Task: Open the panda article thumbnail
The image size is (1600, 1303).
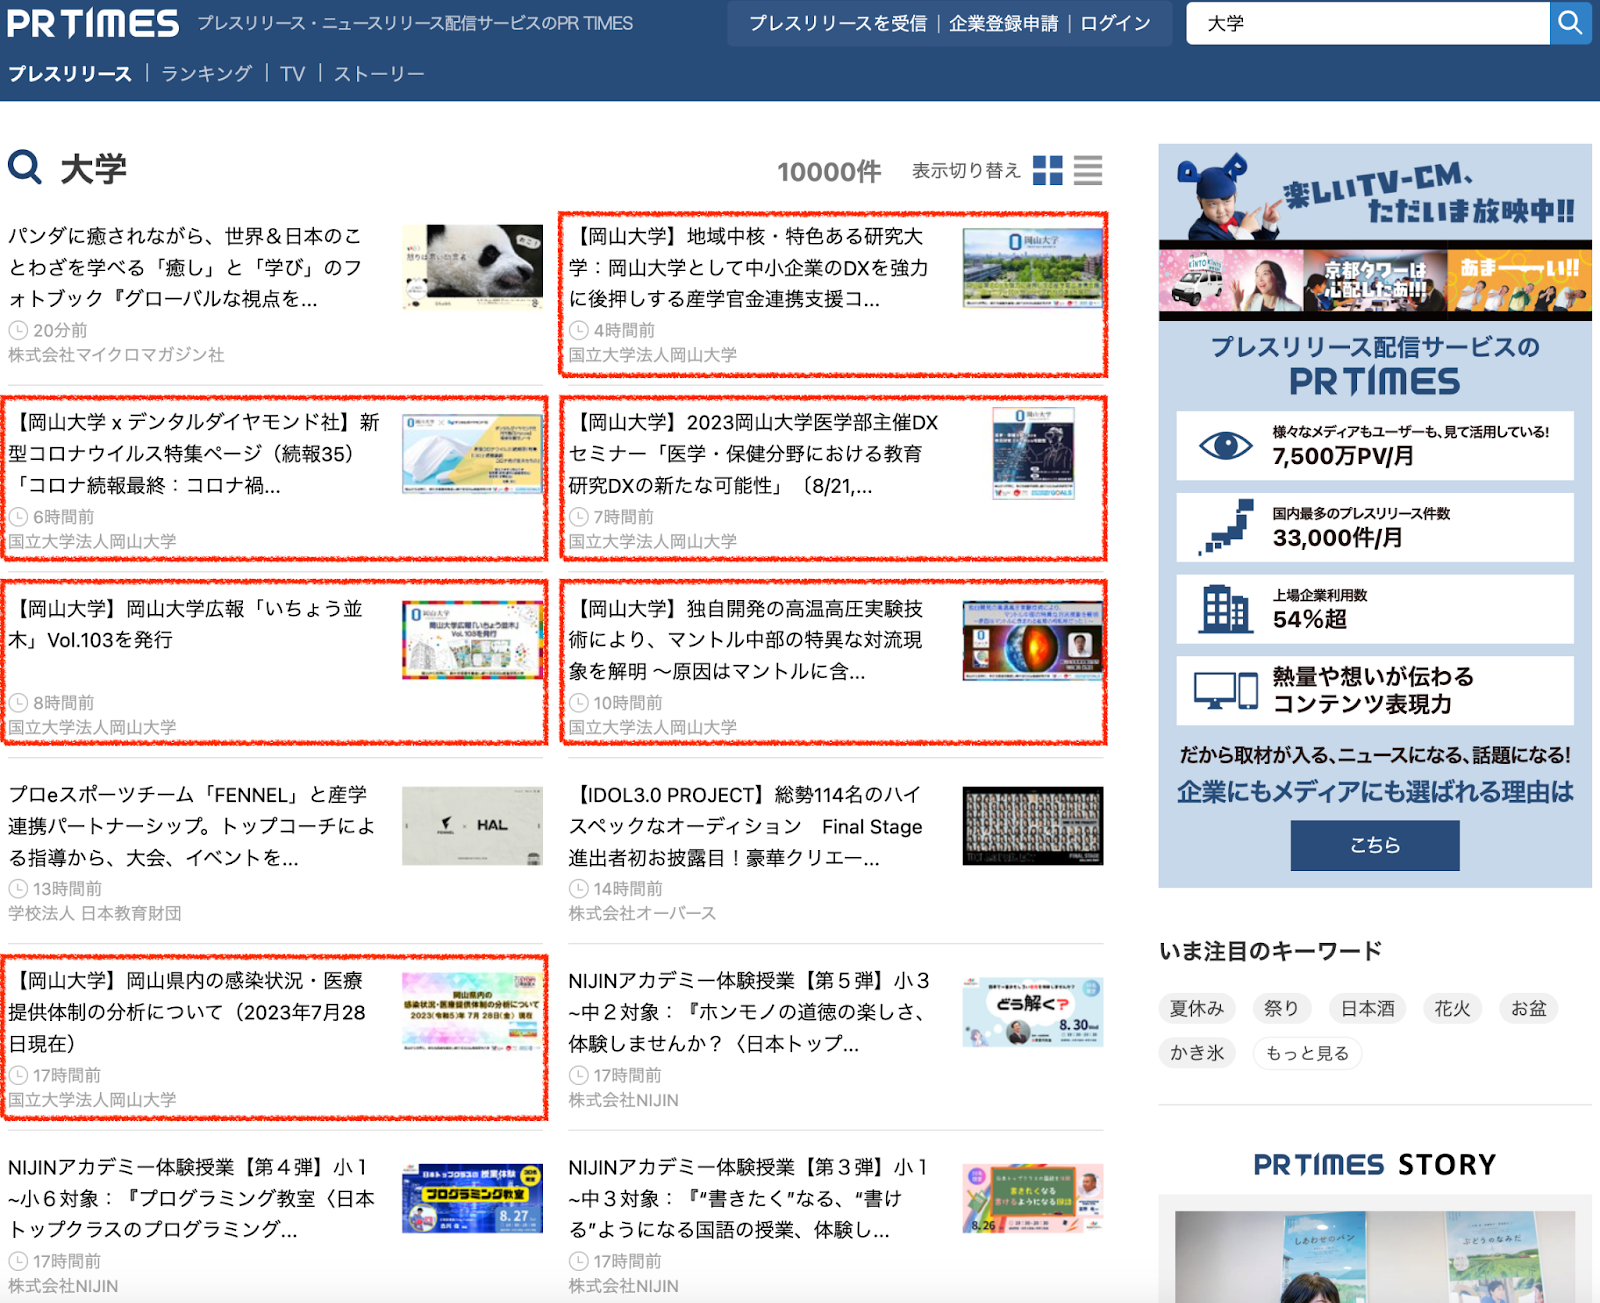Action: click(473, 266)
